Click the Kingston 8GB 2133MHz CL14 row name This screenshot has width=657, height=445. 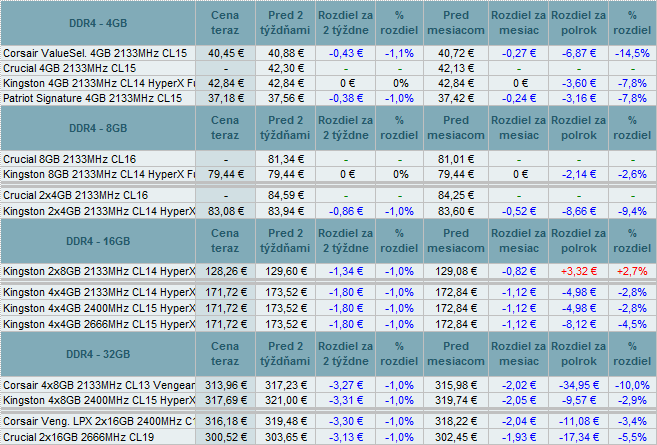99,174
